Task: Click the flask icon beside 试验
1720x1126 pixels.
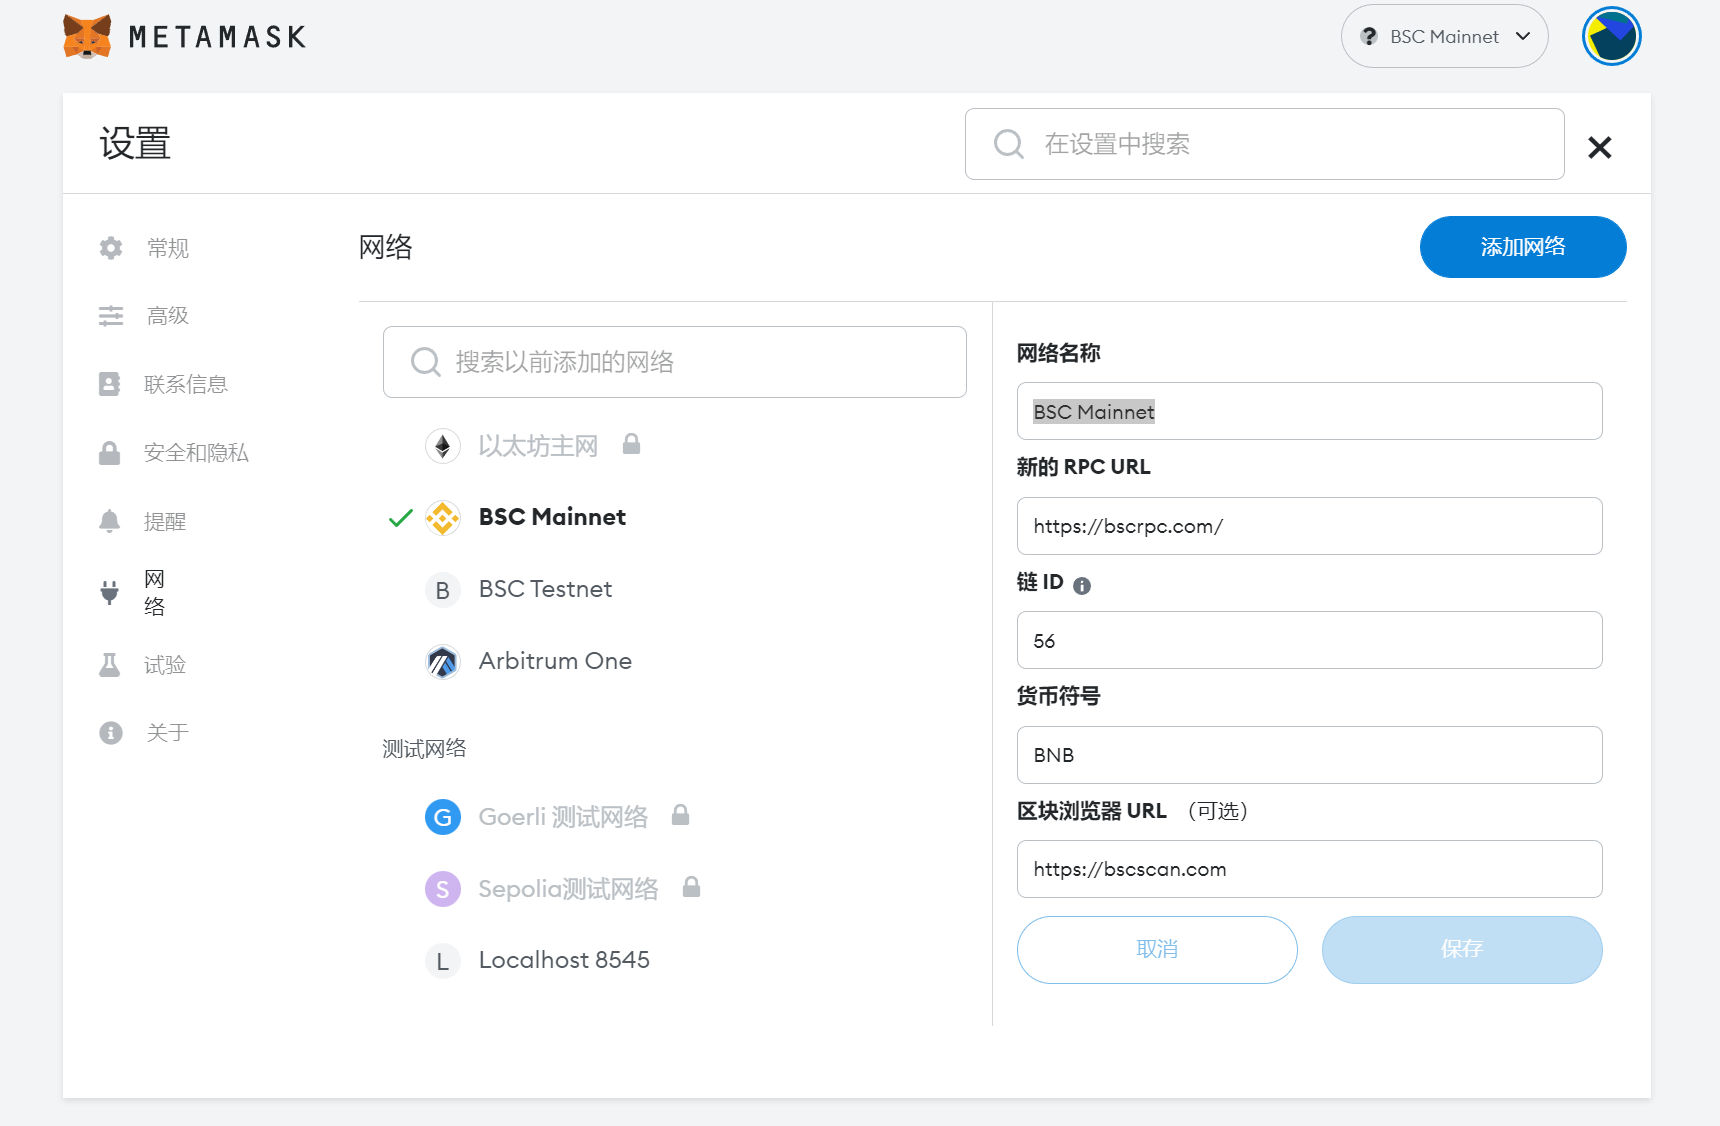Action: point(110,665)
